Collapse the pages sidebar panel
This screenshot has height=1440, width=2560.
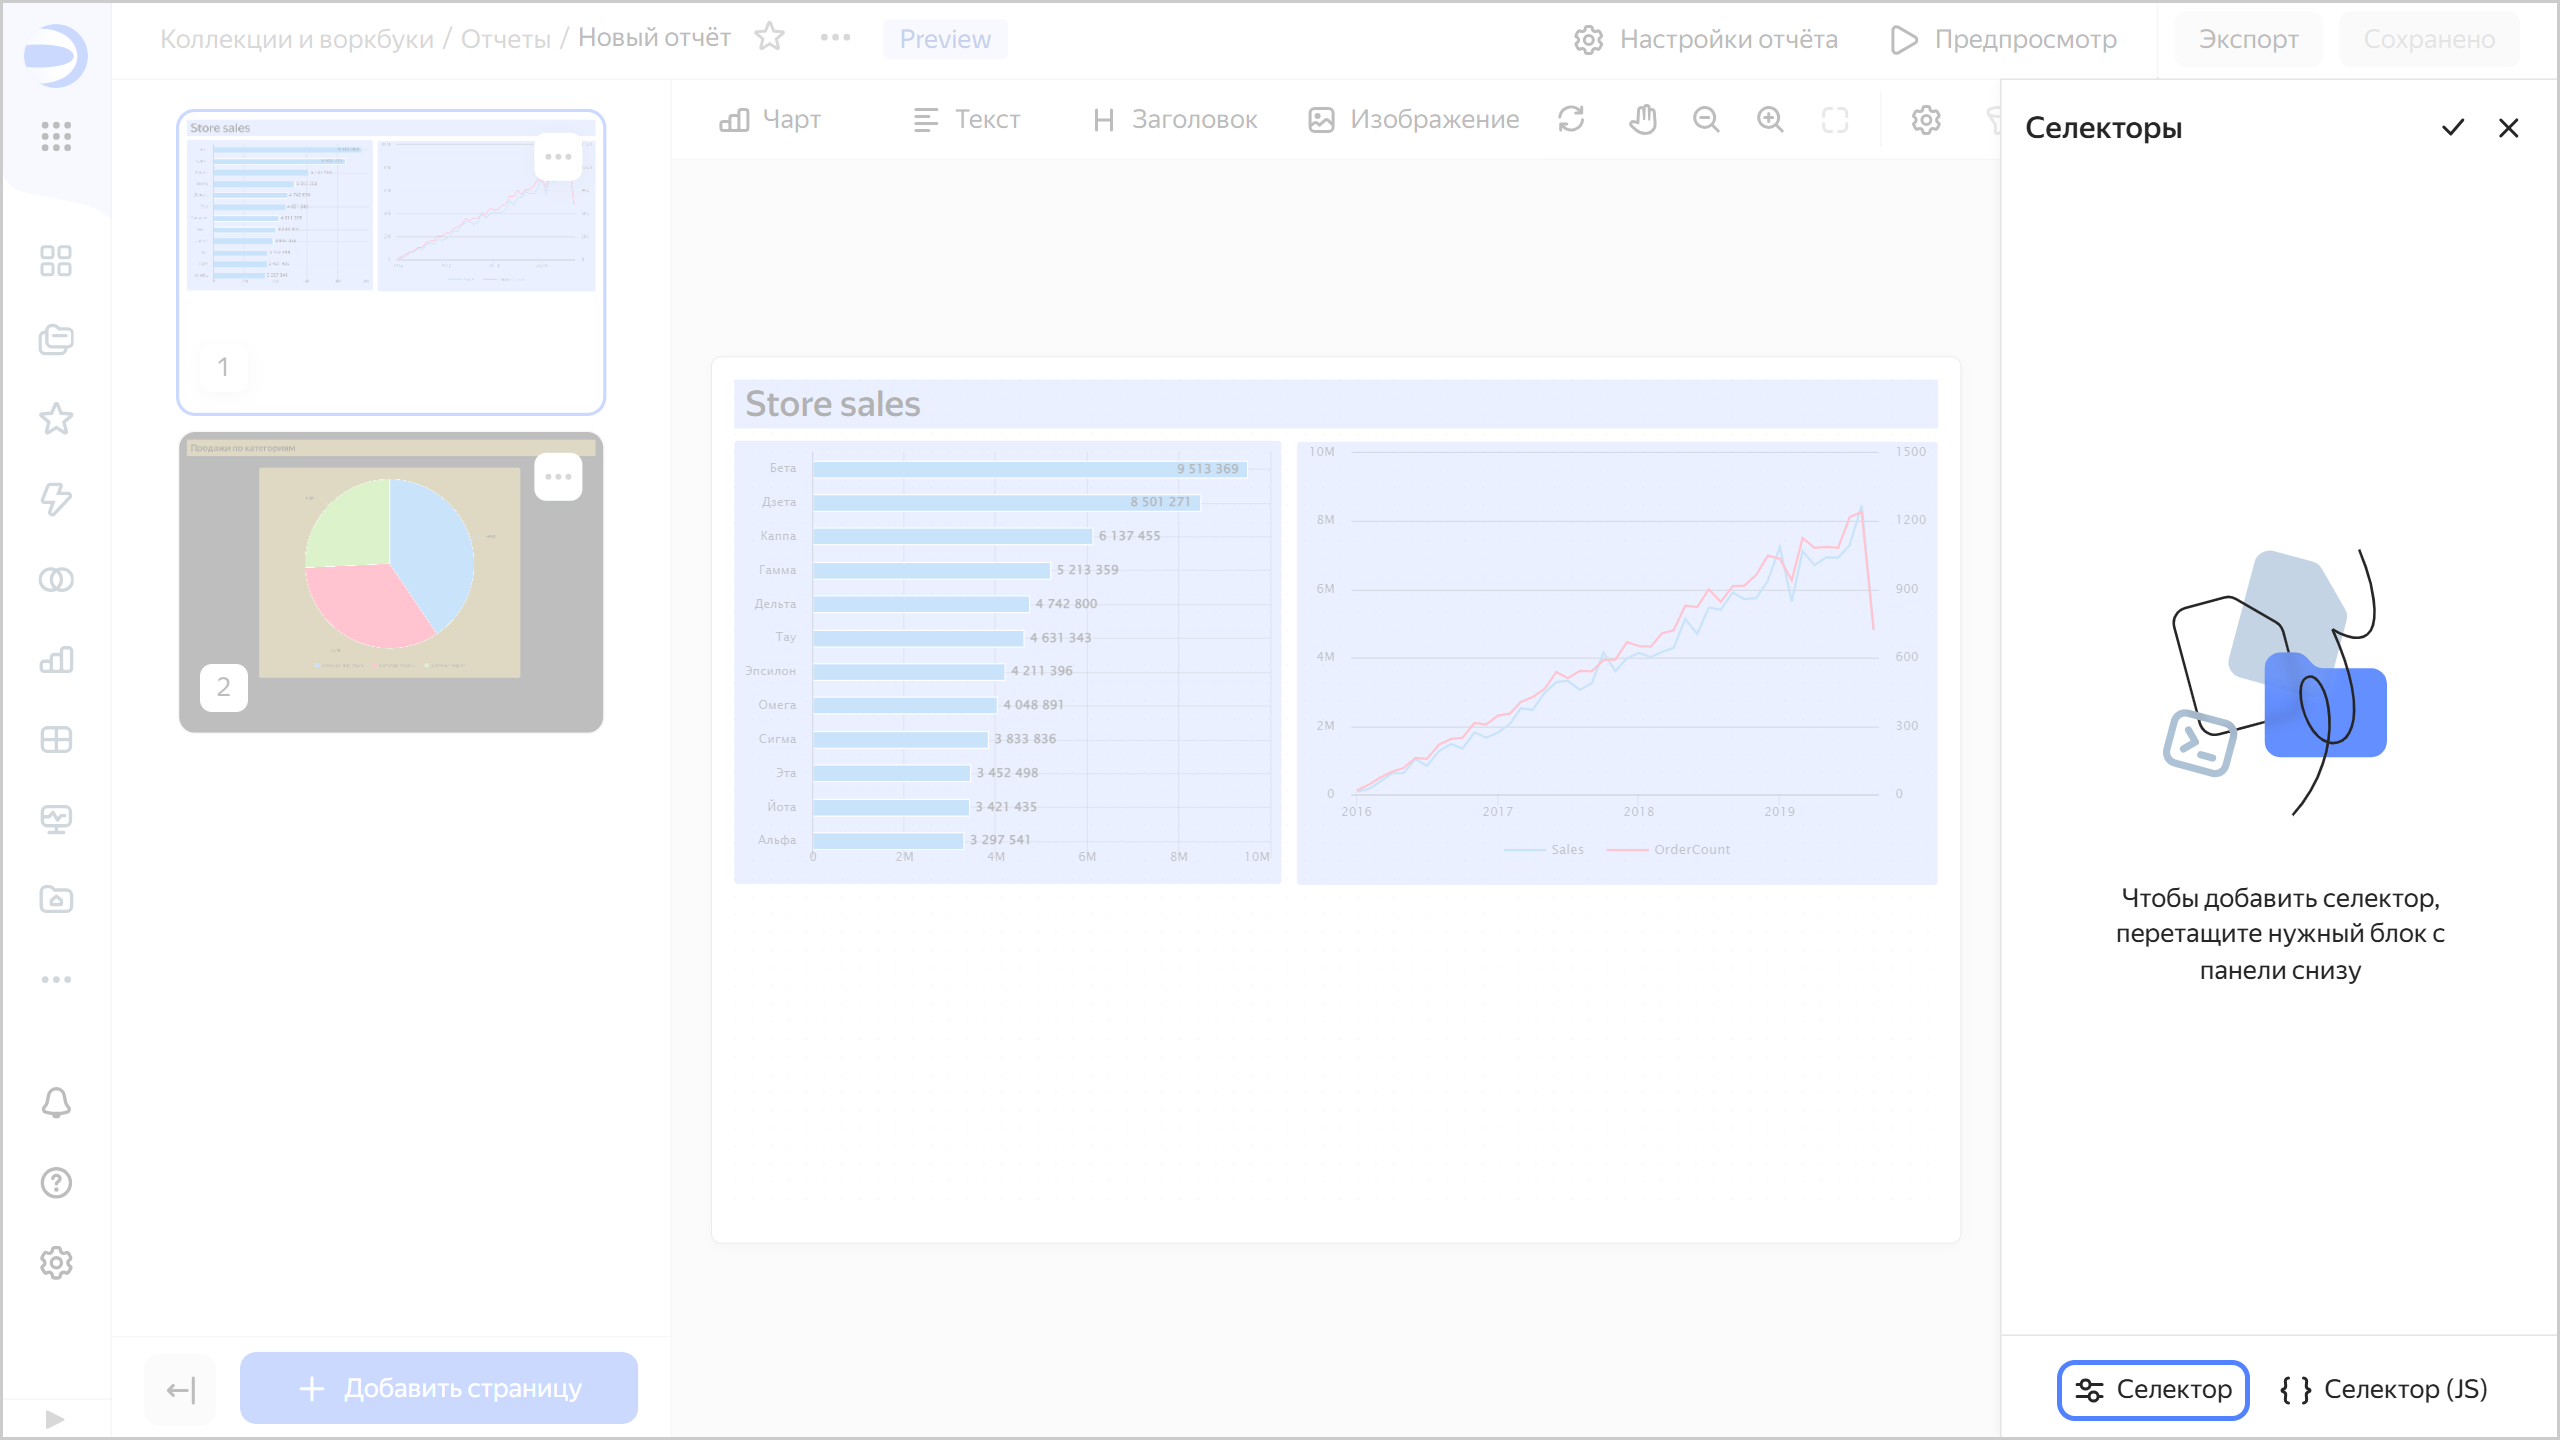[180, 1389]
